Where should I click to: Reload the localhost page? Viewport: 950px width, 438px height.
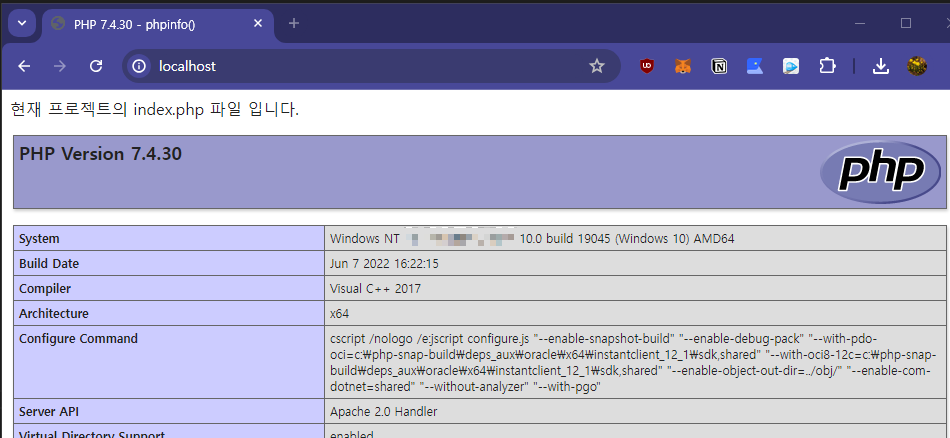[96, 66]
